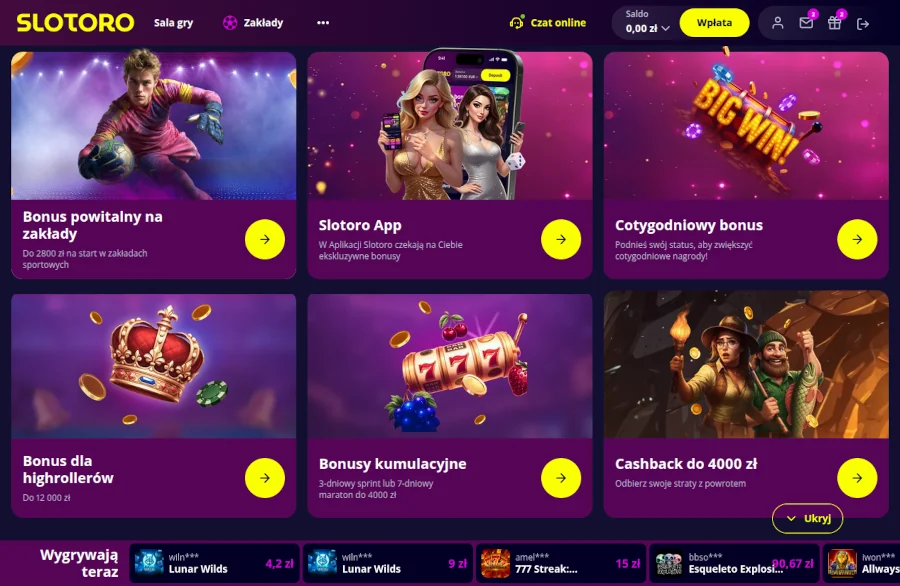Expand the Saldo balance dropdown
The width and height of the screenshot is (900, 586).
coord(647,23)
